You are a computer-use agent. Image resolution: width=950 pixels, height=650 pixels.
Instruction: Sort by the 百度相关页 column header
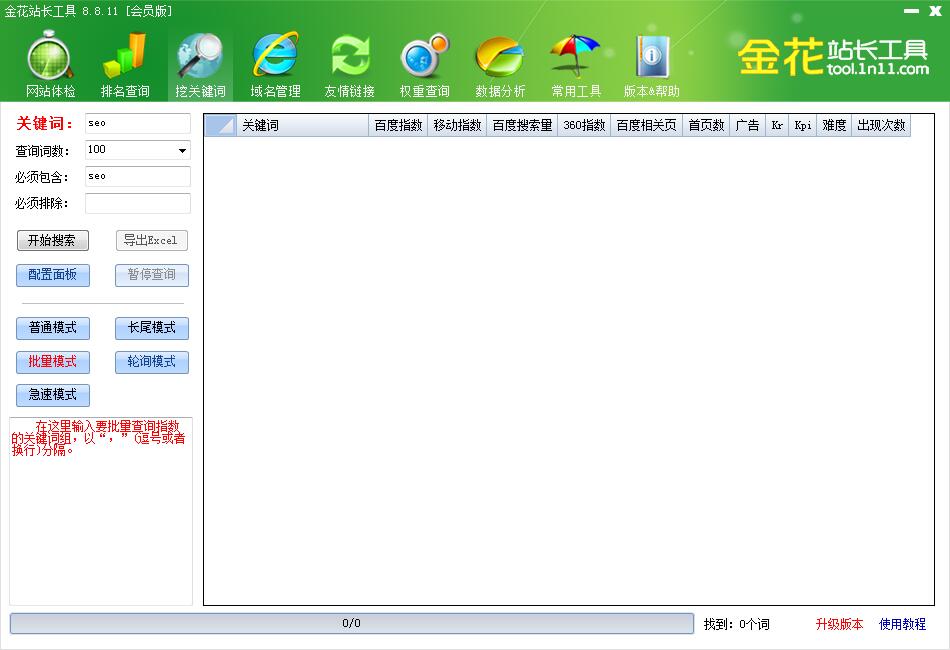point(646,125)
